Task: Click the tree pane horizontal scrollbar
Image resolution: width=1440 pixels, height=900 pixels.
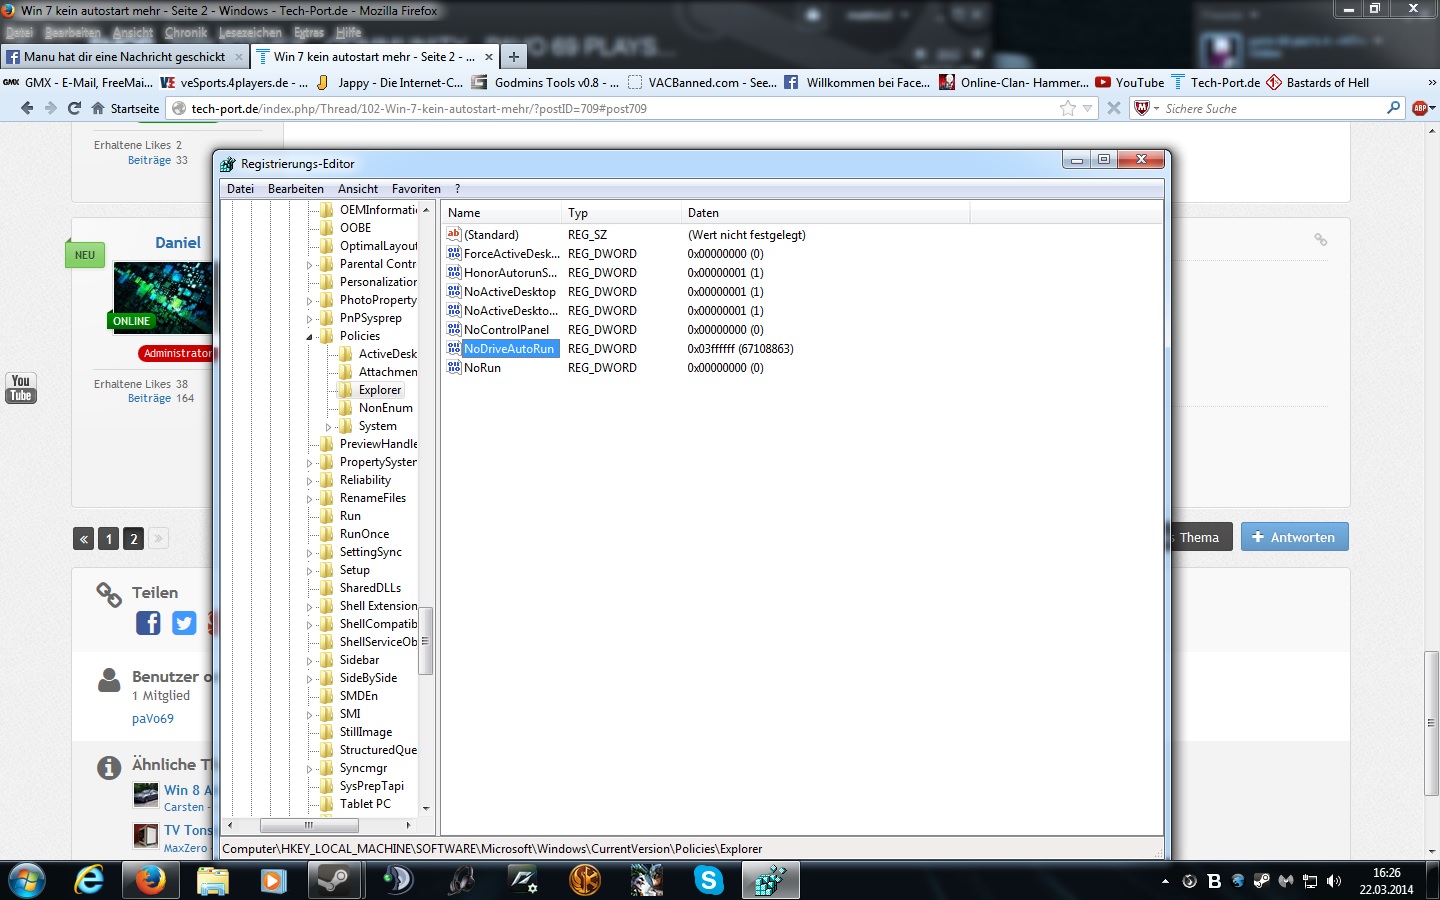Action: 309,825
